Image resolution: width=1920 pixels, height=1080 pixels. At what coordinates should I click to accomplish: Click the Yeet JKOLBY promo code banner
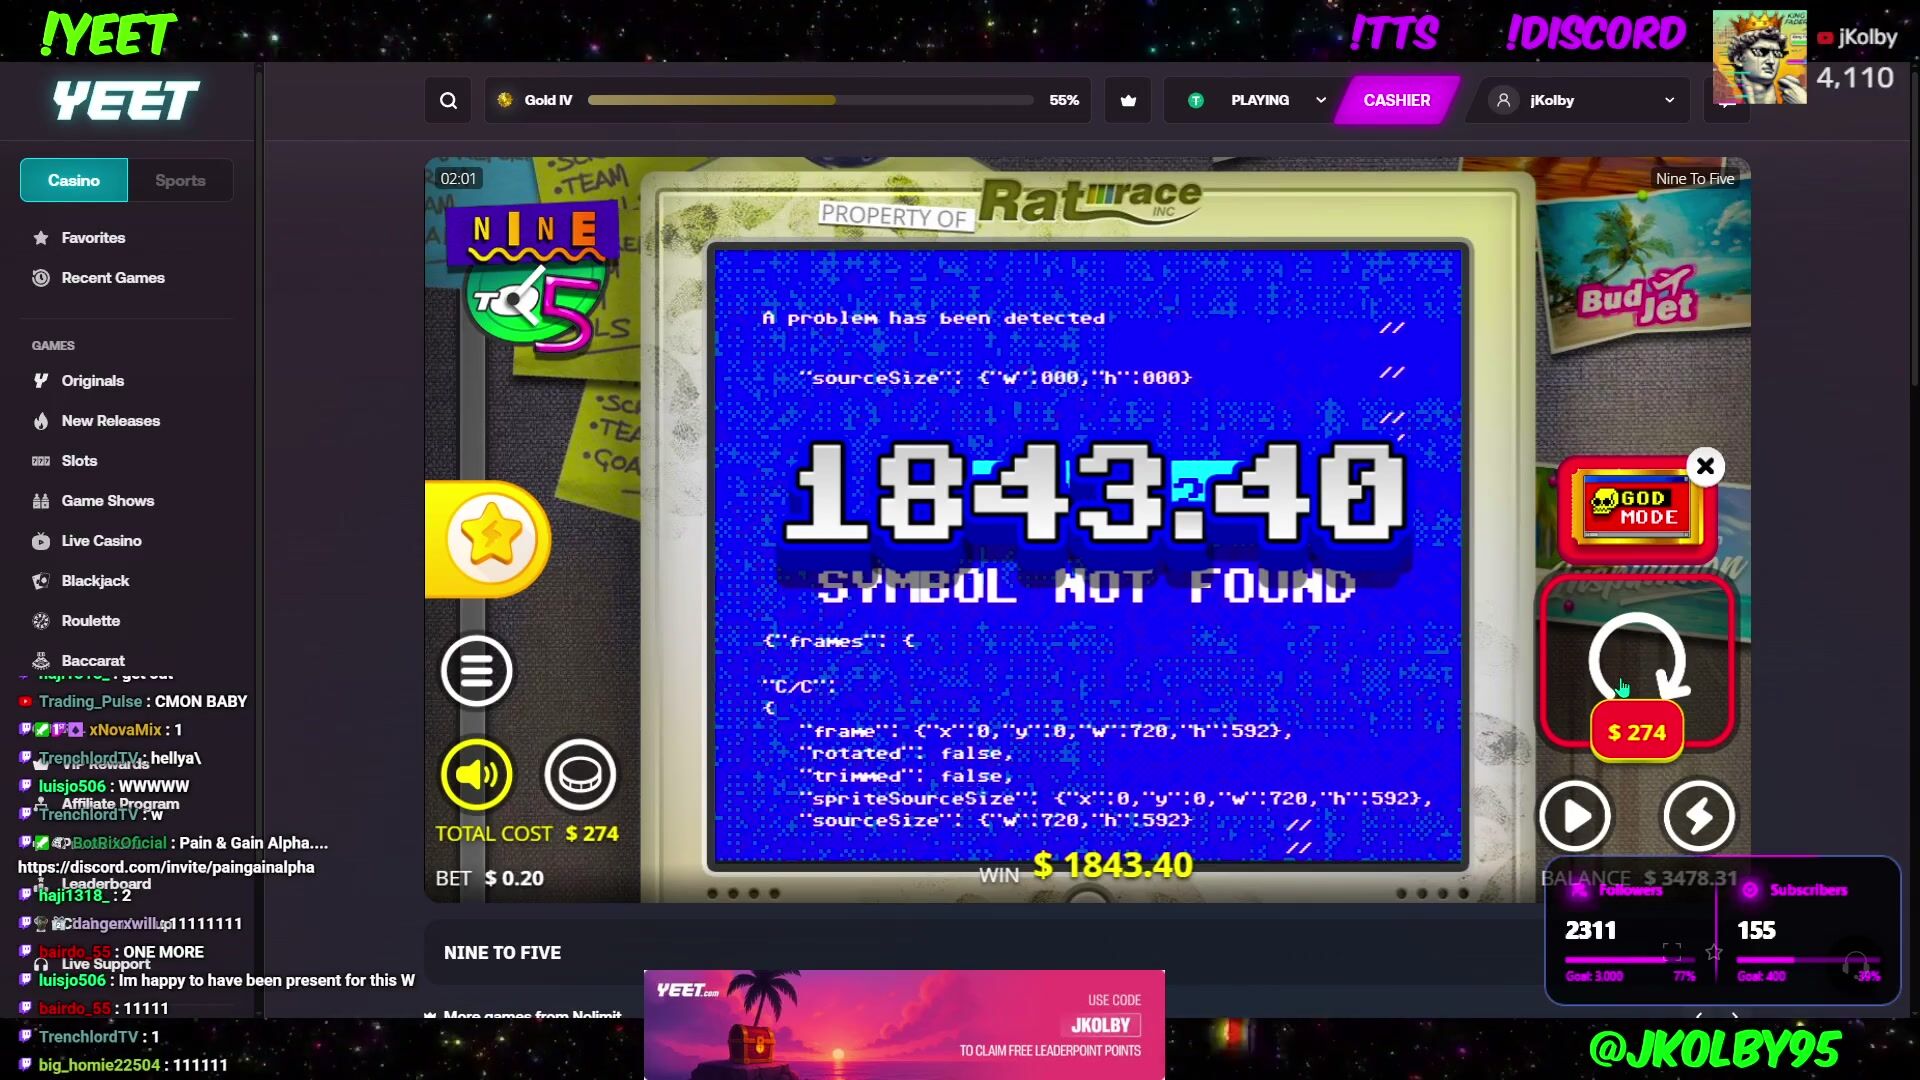(904, 1024)
